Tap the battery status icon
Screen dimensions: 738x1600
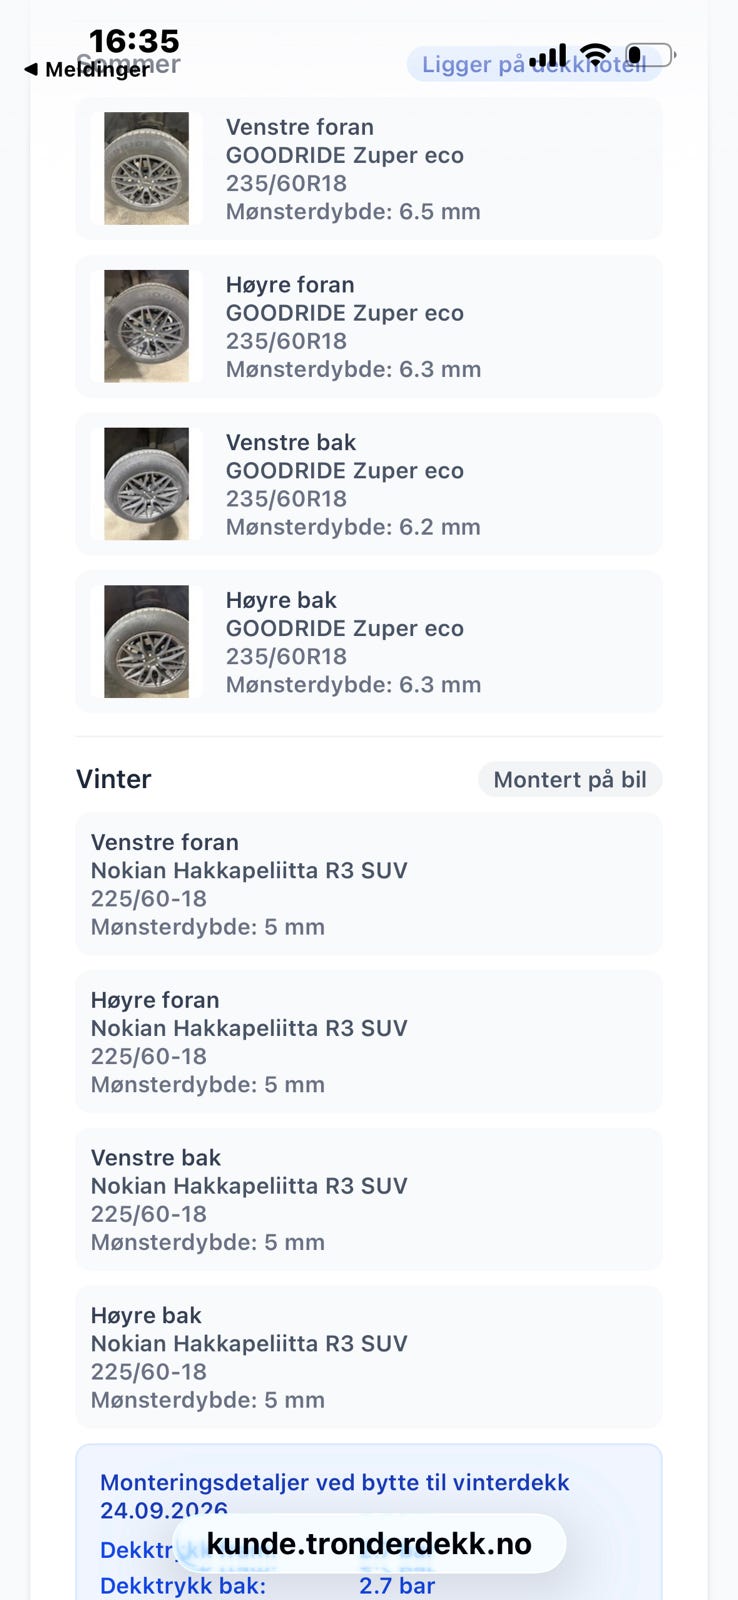tap(651, 54)
